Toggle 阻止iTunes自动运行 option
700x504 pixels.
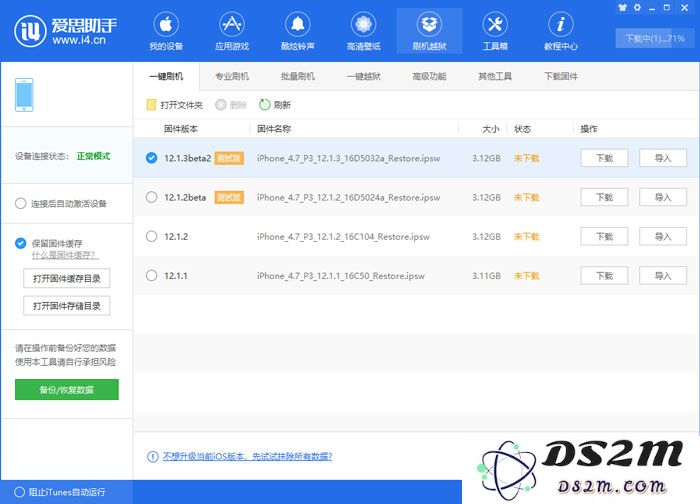[x=19, y=492]
